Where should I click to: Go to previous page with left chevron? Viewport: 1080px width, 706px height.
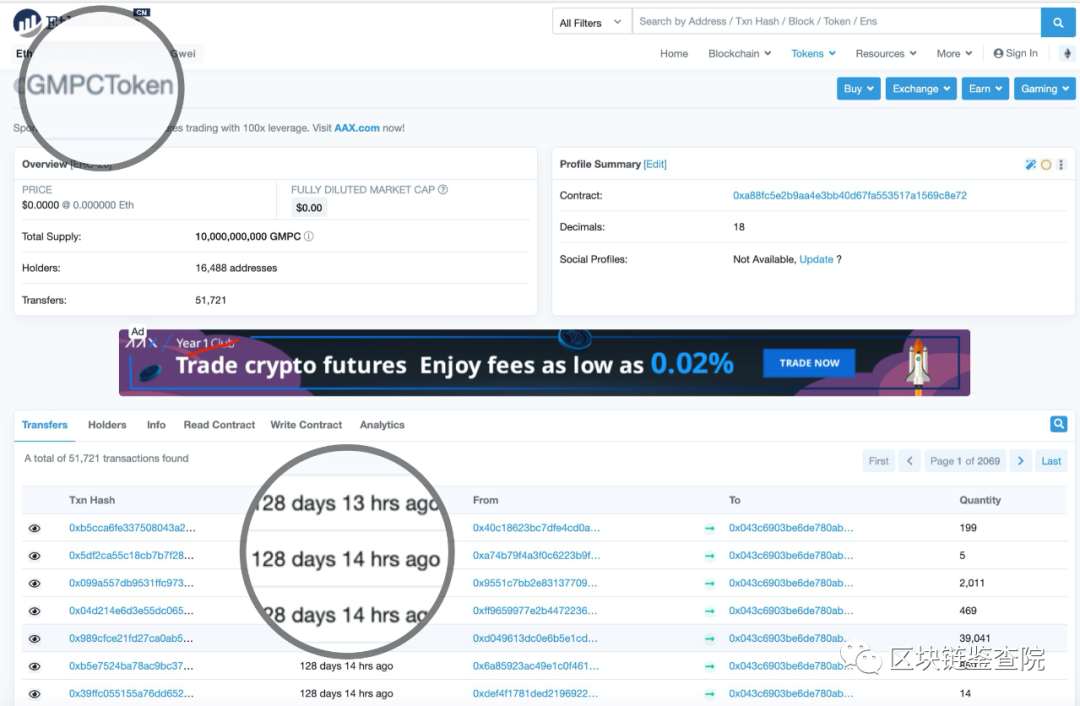pyautogui.click(x=909, y=461)
